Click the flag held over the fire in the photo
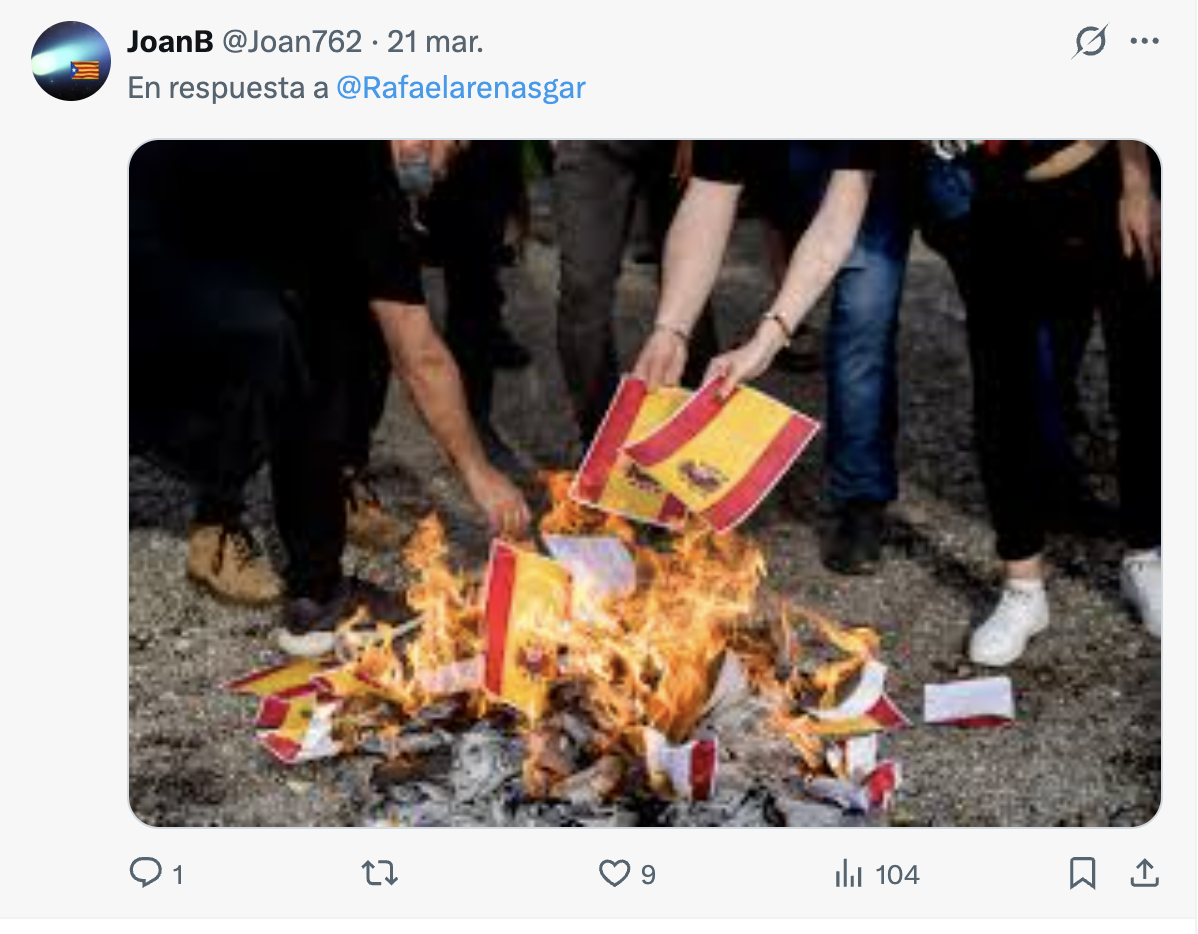 pyautogui.click(x=694, y=454)
